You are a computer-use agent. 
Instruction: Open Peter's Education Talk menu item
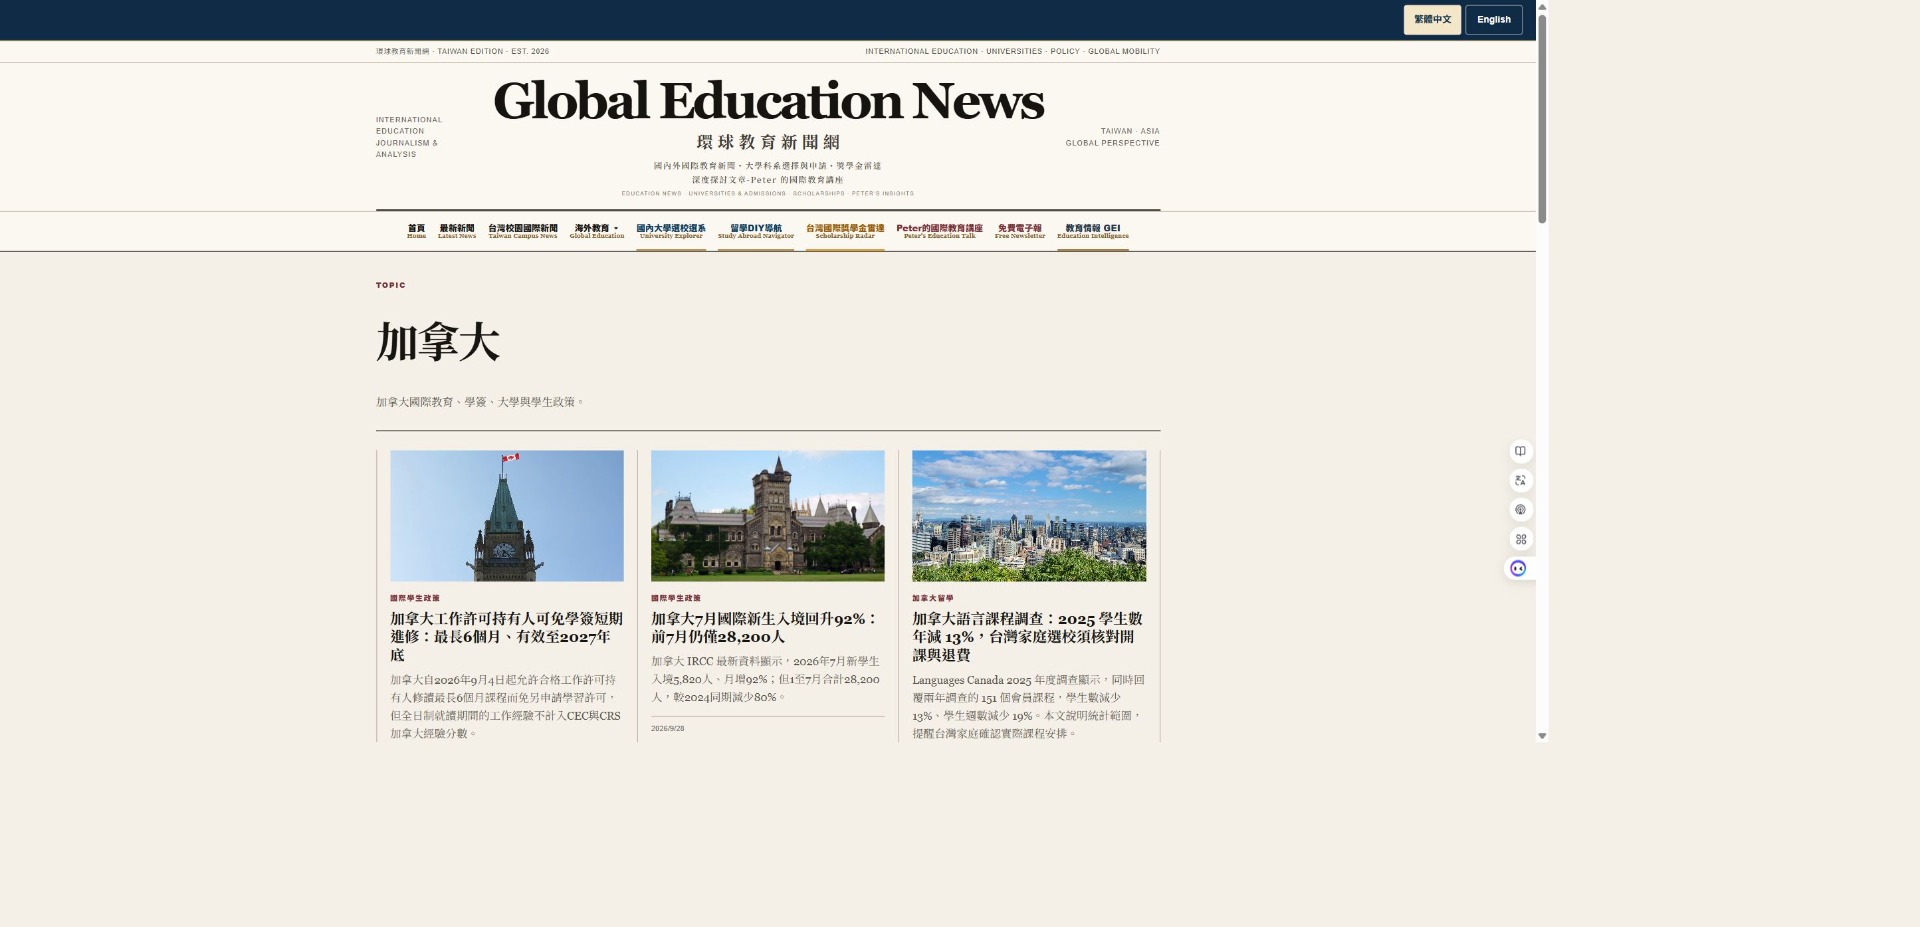(x=939, y=231)
